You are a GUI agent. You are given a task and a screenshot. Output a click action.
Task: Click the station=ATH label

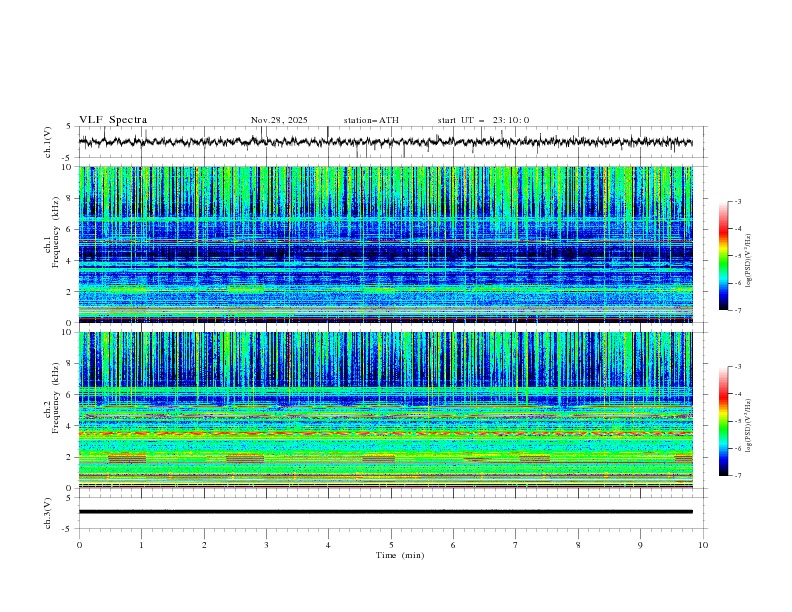[x=371, y=120]
